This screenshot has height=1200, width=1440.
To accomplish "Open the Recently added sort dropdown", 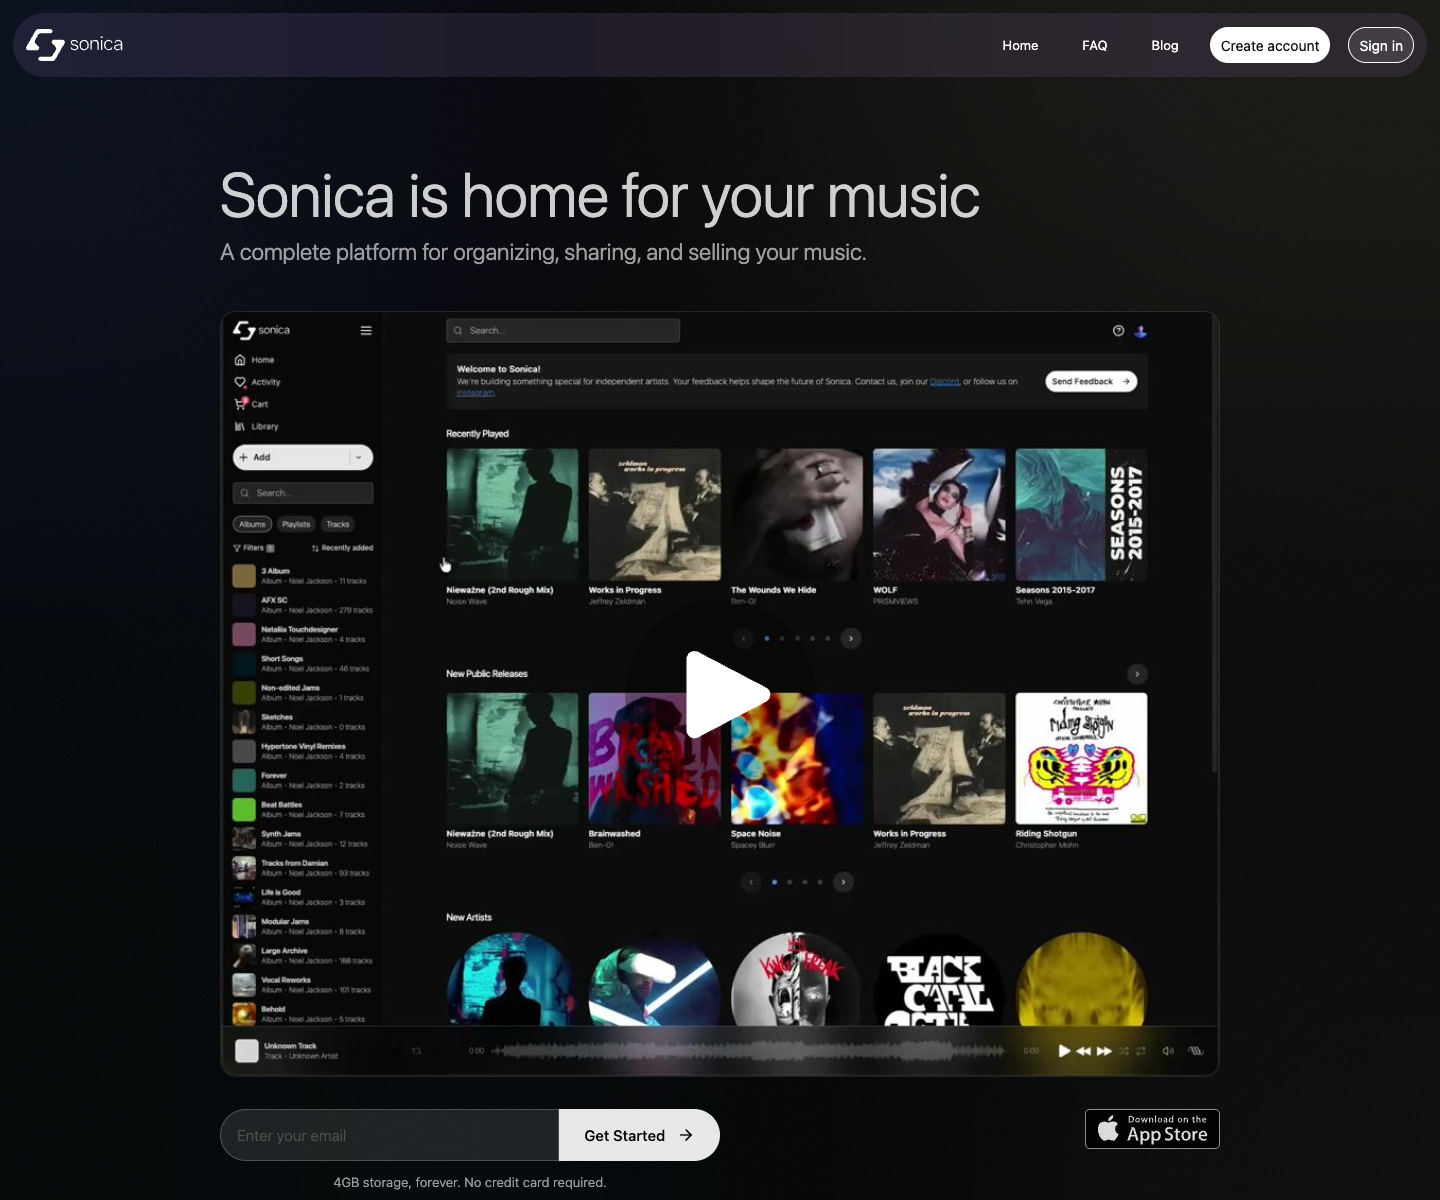I will pos(342,548).
